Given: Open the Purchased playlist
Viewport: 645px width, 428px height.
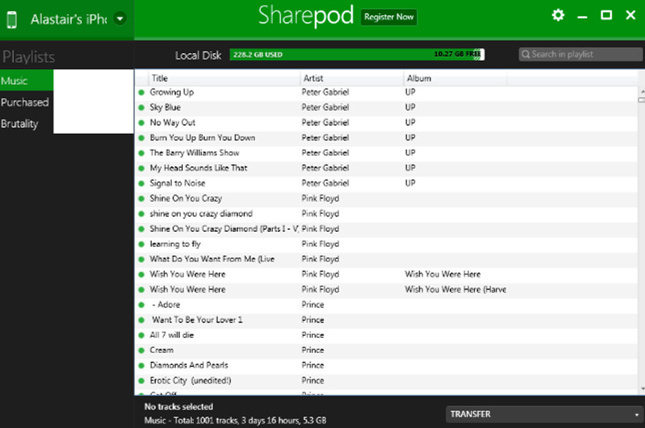Looking at the screenshot, I should point(25,102).
